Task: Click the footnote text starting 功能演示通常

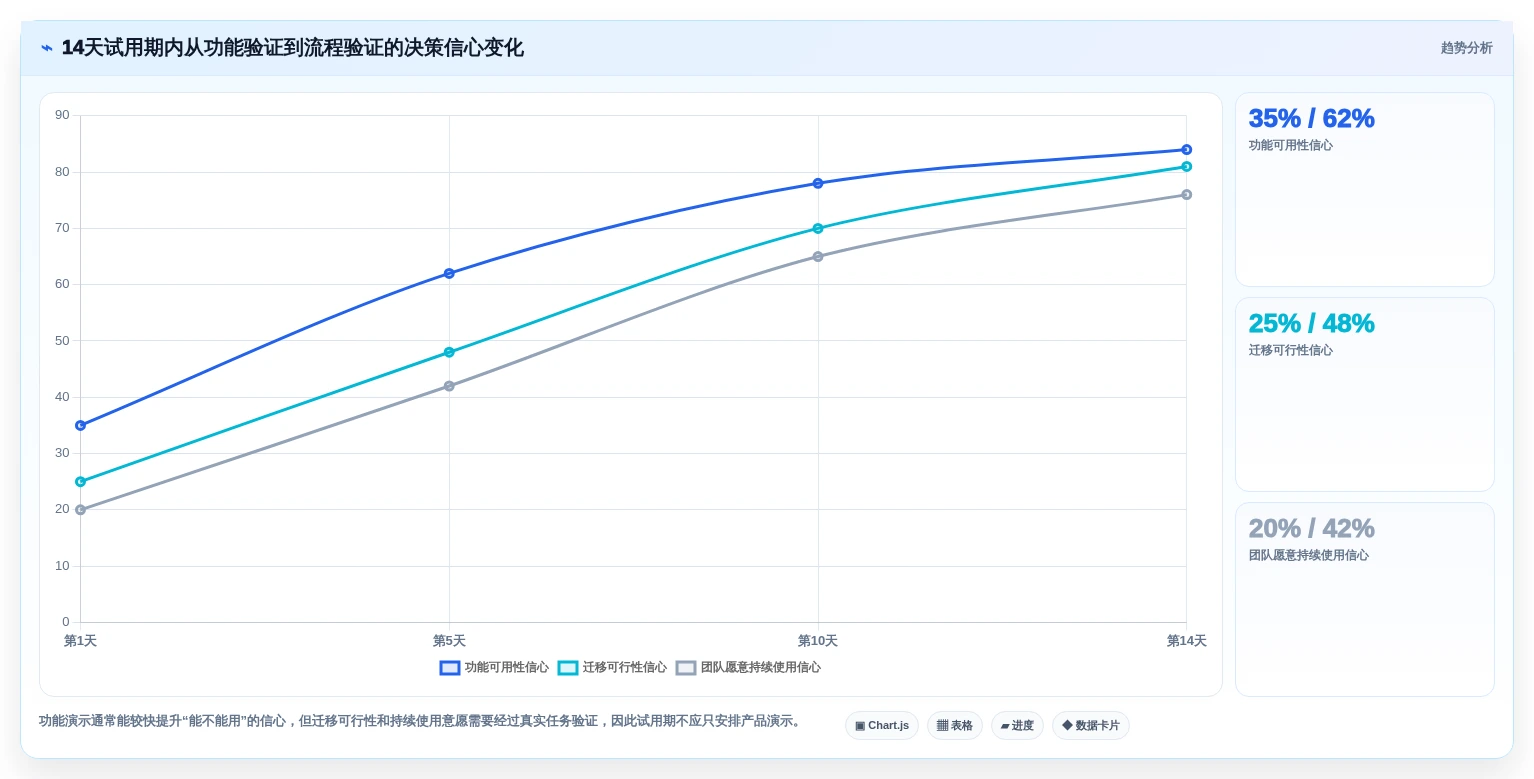Action: [422, 721]
